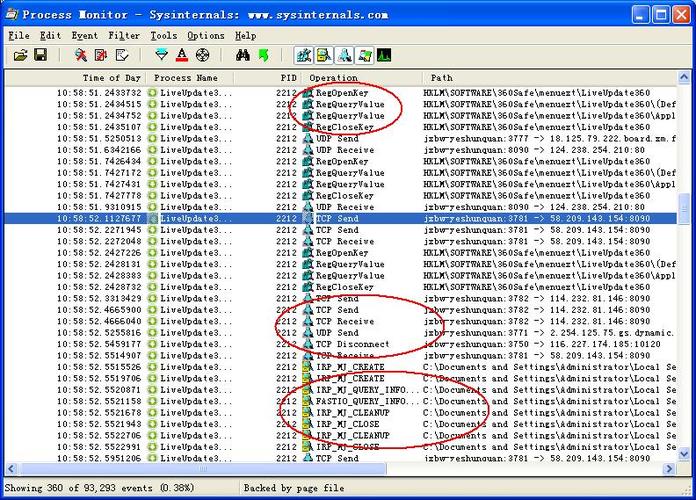Sort by the Time of Day column header
Viewport: 696px width, 500px height.
click(75, 78)
